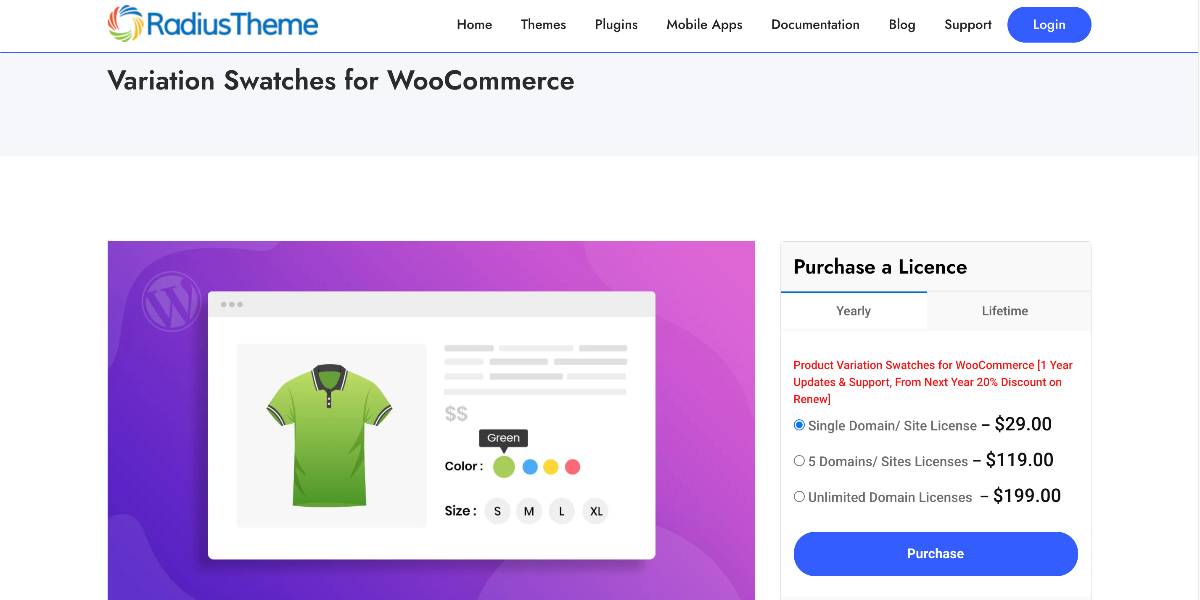Click the M size swatch
This screenshot has height=600, width=1200.
click(529, 511)
